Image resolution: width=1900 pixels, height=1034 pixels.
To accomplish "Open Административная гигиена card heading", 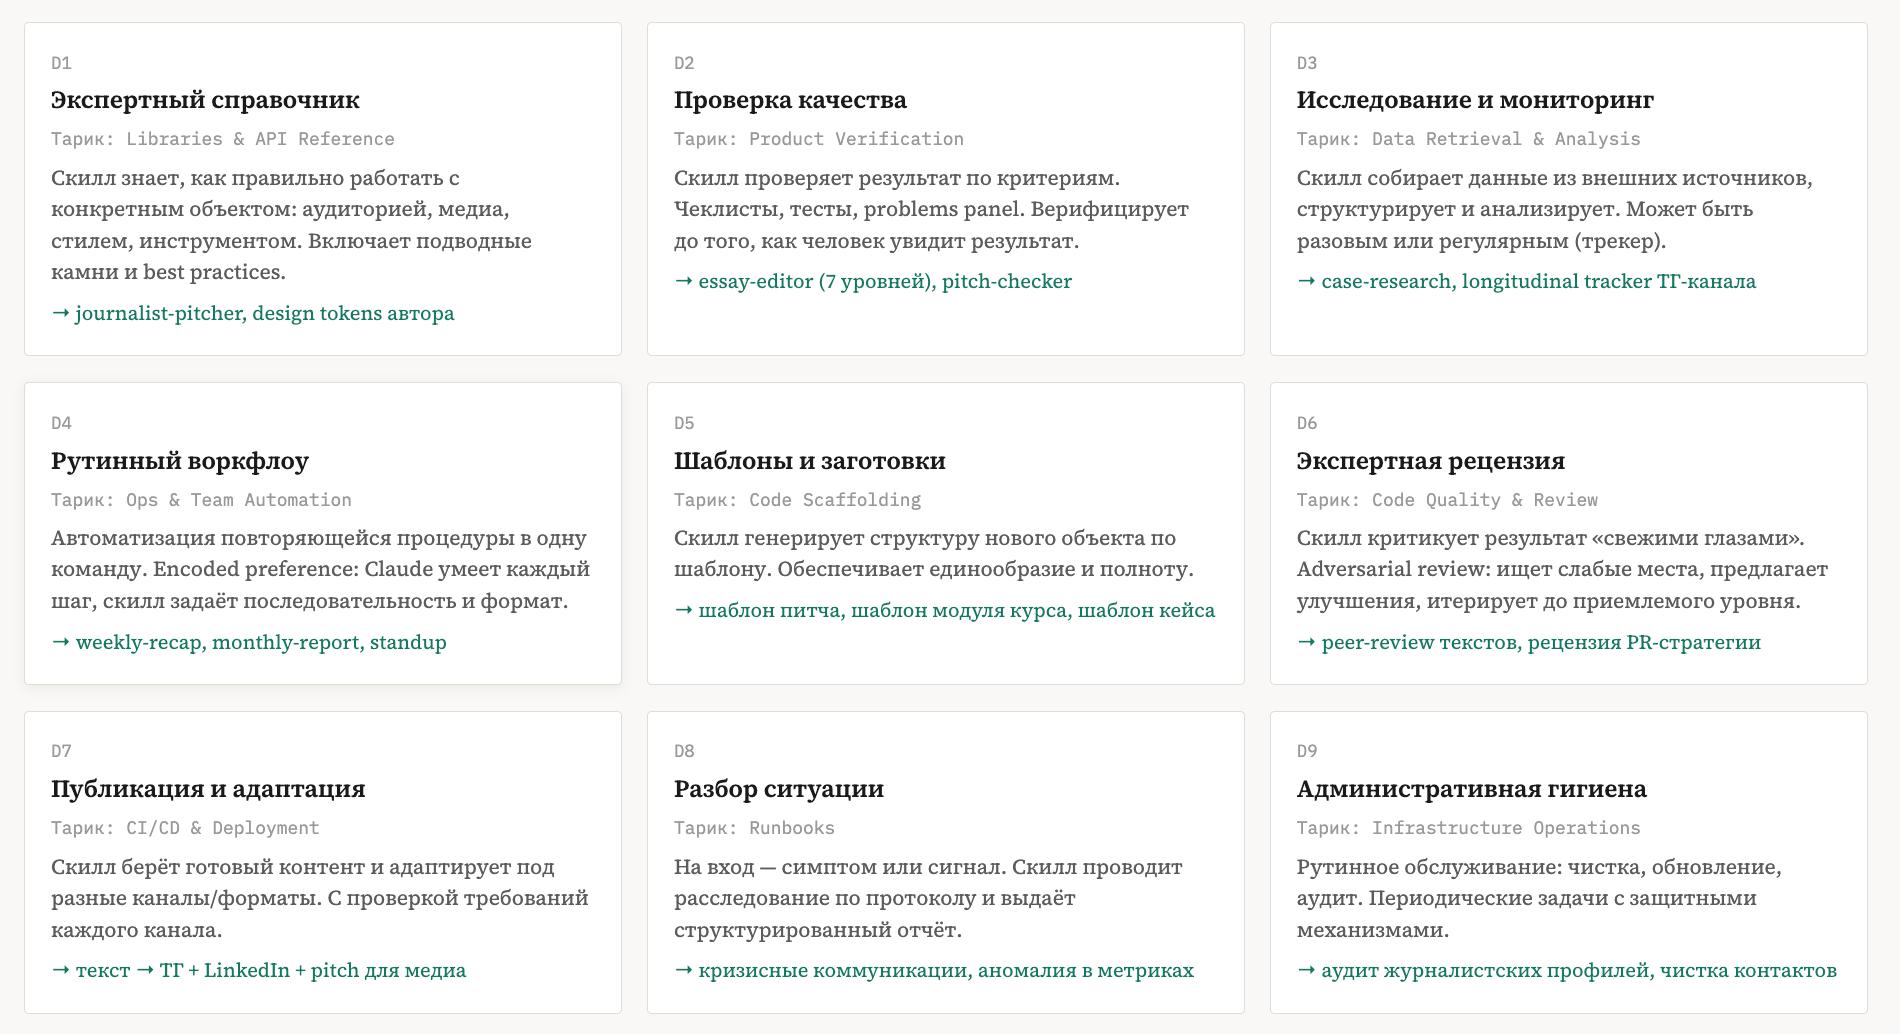I will pos(1471,789).
